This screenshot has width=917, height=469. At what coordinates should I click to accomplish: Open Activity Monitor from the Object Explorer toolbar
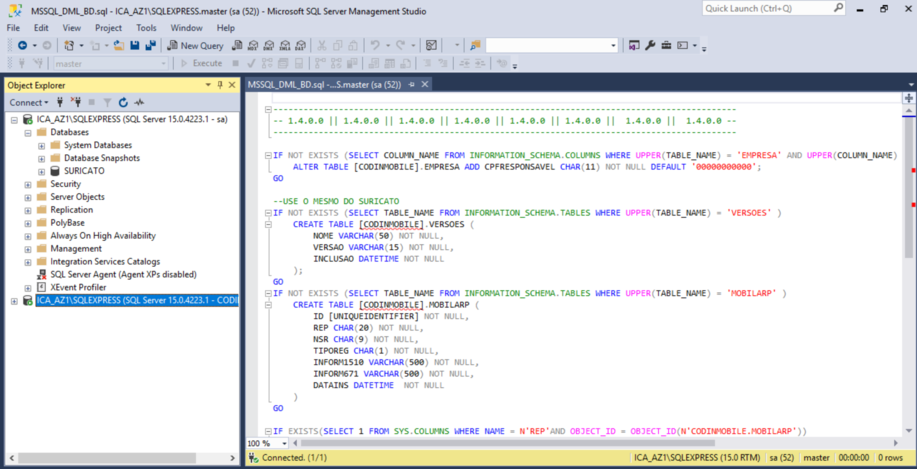click(139, 102)
